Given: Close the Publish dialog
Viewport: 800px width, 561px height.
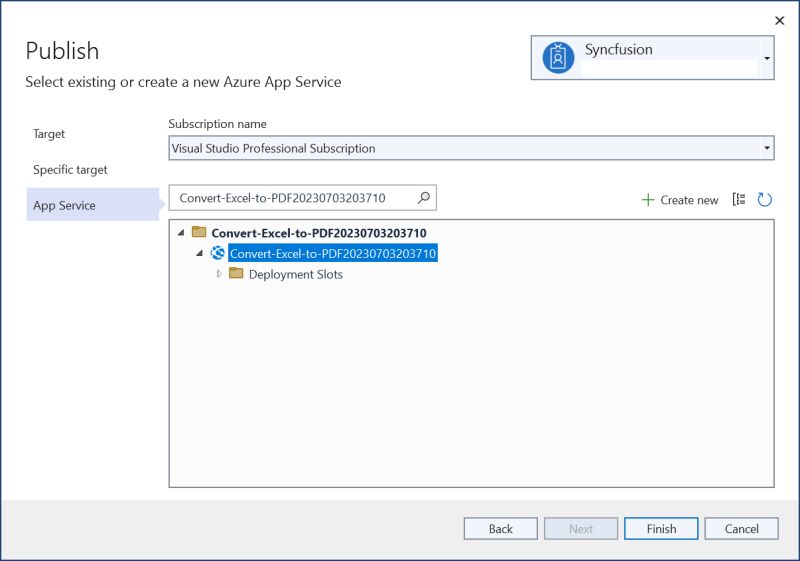Looking at the screenshot, I should point(780,20).
